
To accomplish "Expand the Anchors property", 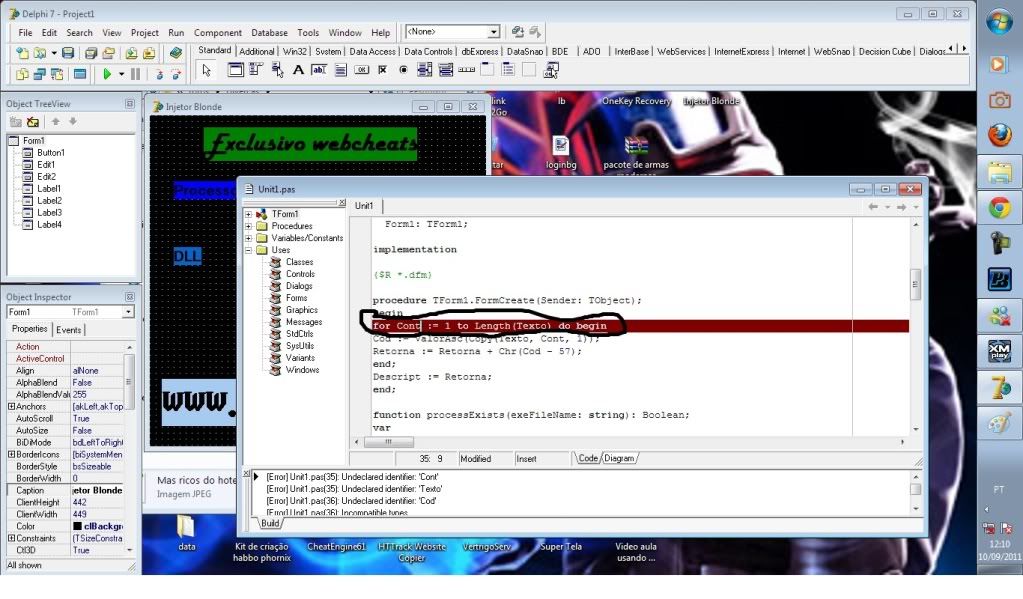I will 11,407.
